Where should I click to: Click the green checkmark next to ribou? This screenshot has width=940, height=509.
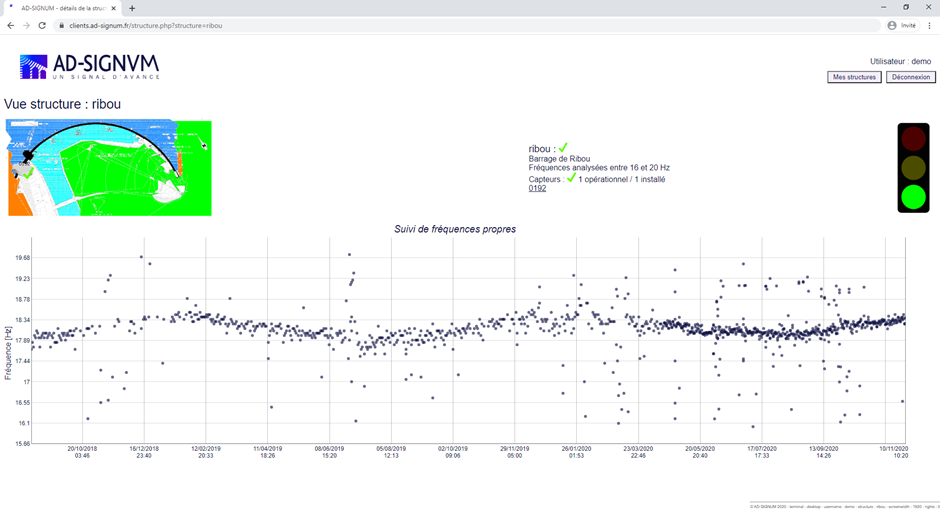click(563, 148)
